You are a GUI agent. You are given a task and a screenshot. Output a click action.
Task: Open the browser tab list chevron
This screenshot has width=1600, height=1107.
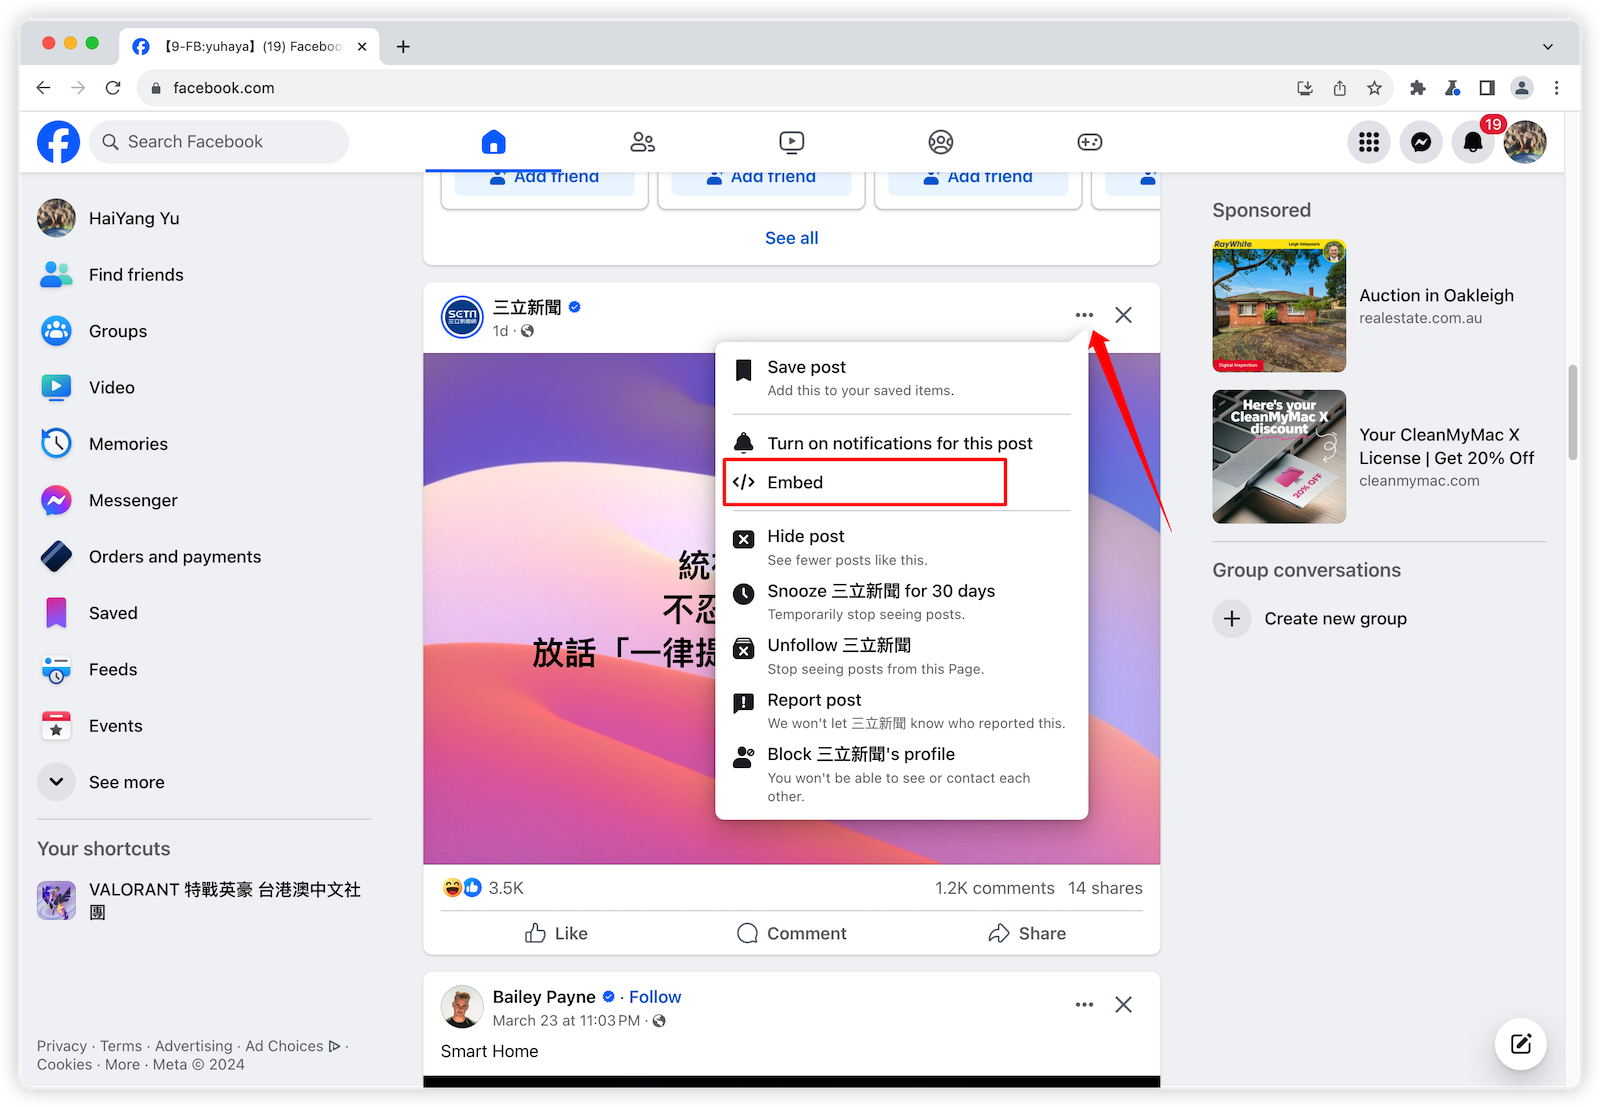coord(1547,46)
